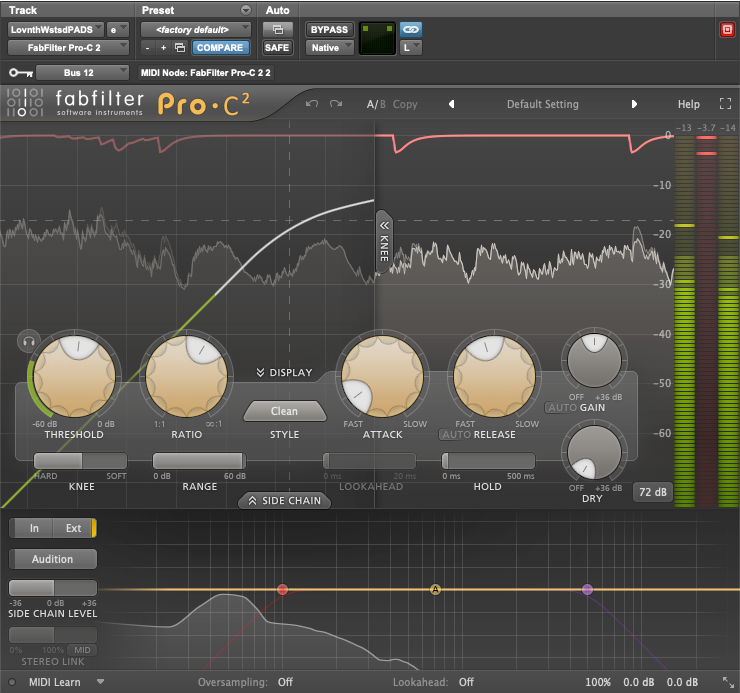This screenshot has height=693, width=740.
Task: Open the Default Setting presets menu
Action: (543, 104)
